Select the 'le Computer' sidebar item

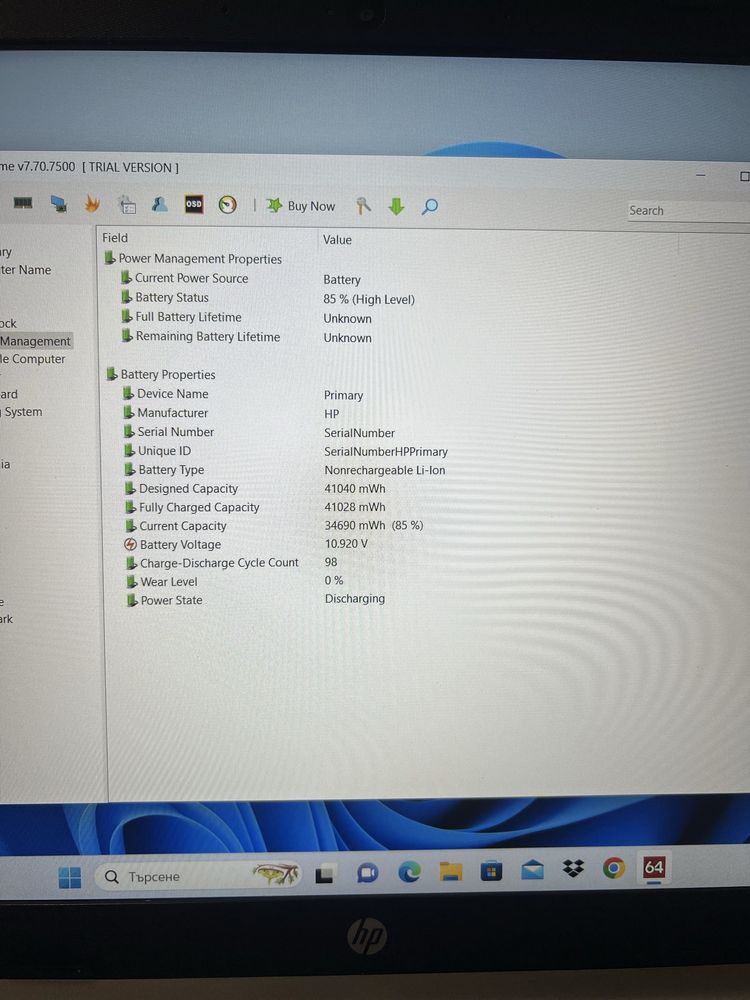[x=33, y=359]
